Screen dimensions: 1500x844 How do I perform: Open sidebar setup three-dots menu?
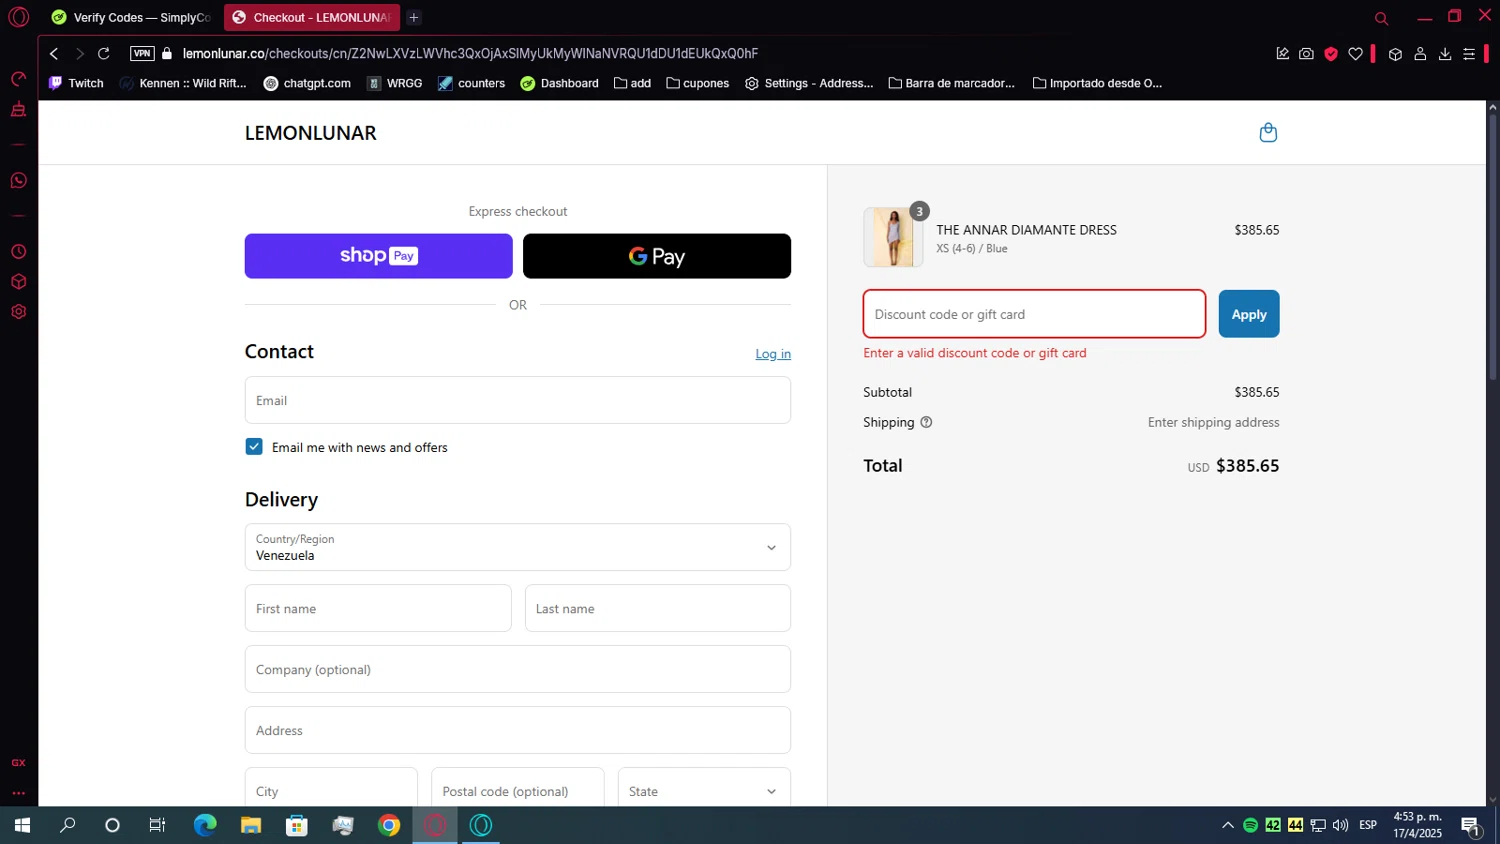[x=18, y=793]
